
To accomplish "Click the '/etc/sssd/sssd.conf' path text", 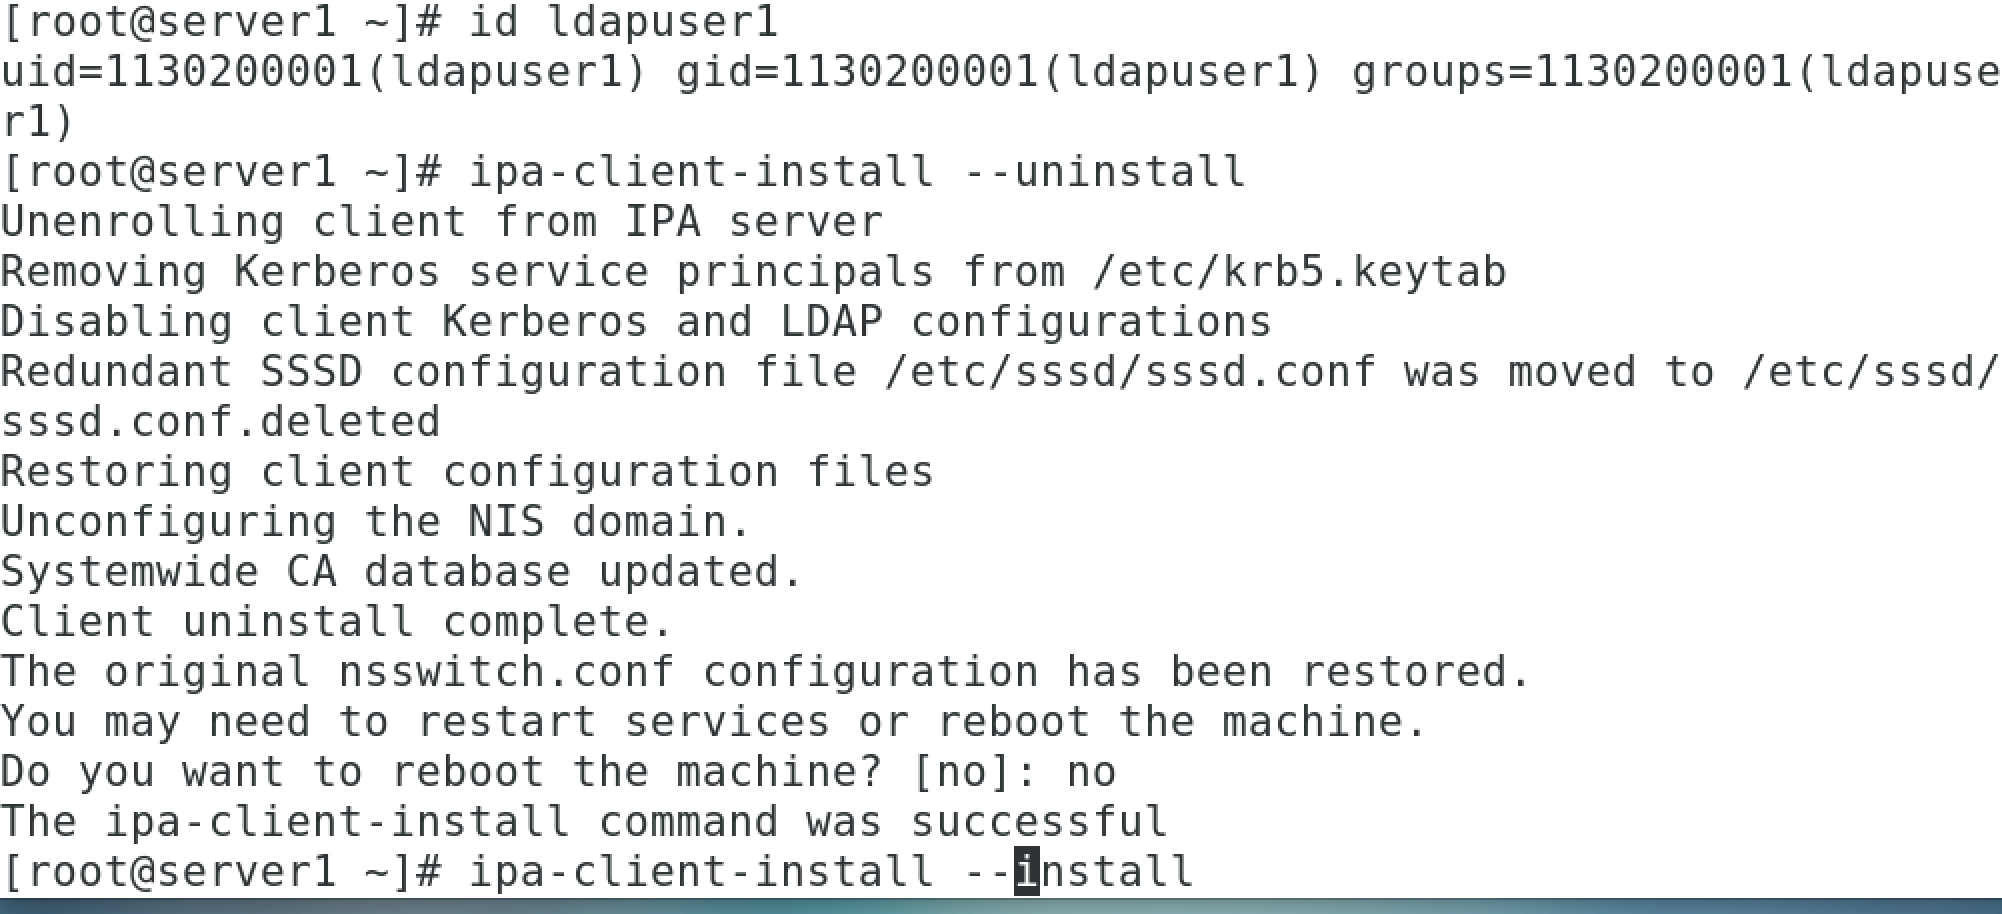I will pyautogui.click(x=1131, y=372).
